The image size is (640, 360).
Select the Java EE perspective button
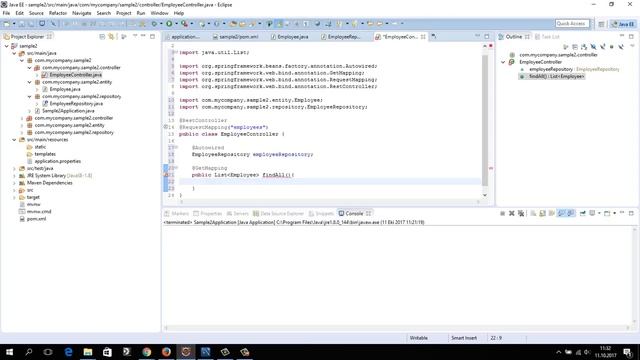(623, 24)
